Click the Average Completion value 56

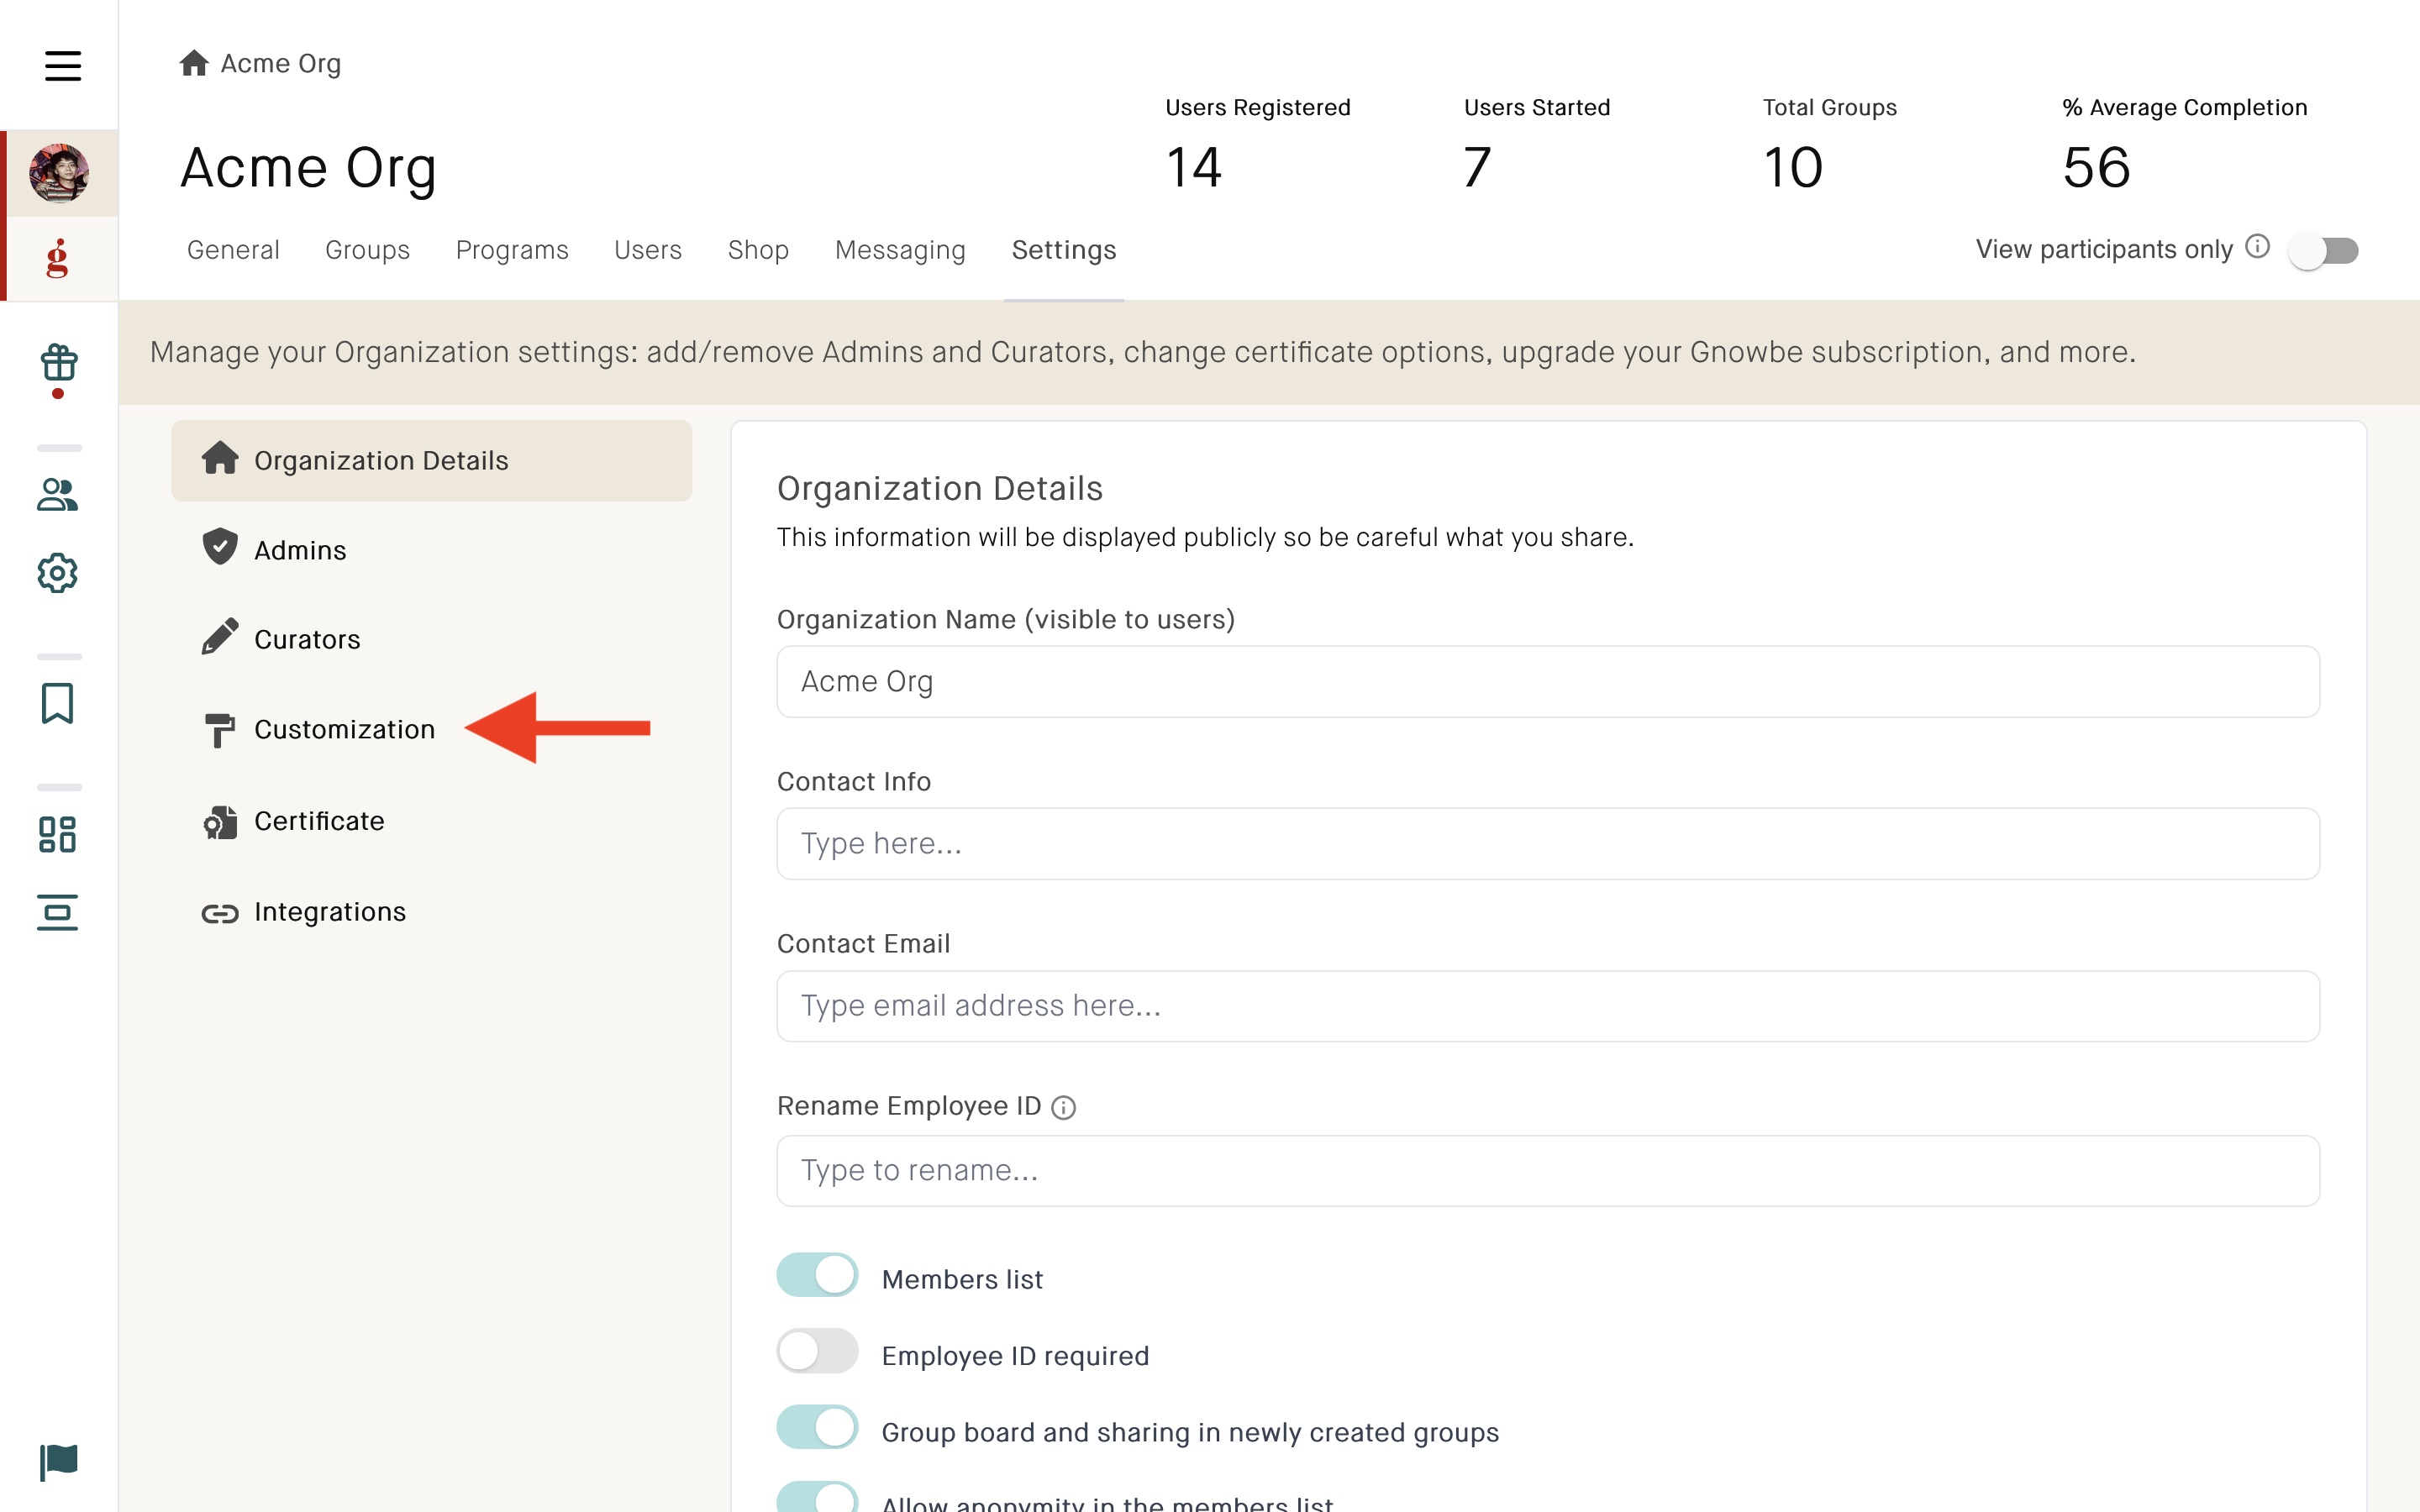click(x=2097, y=167)
